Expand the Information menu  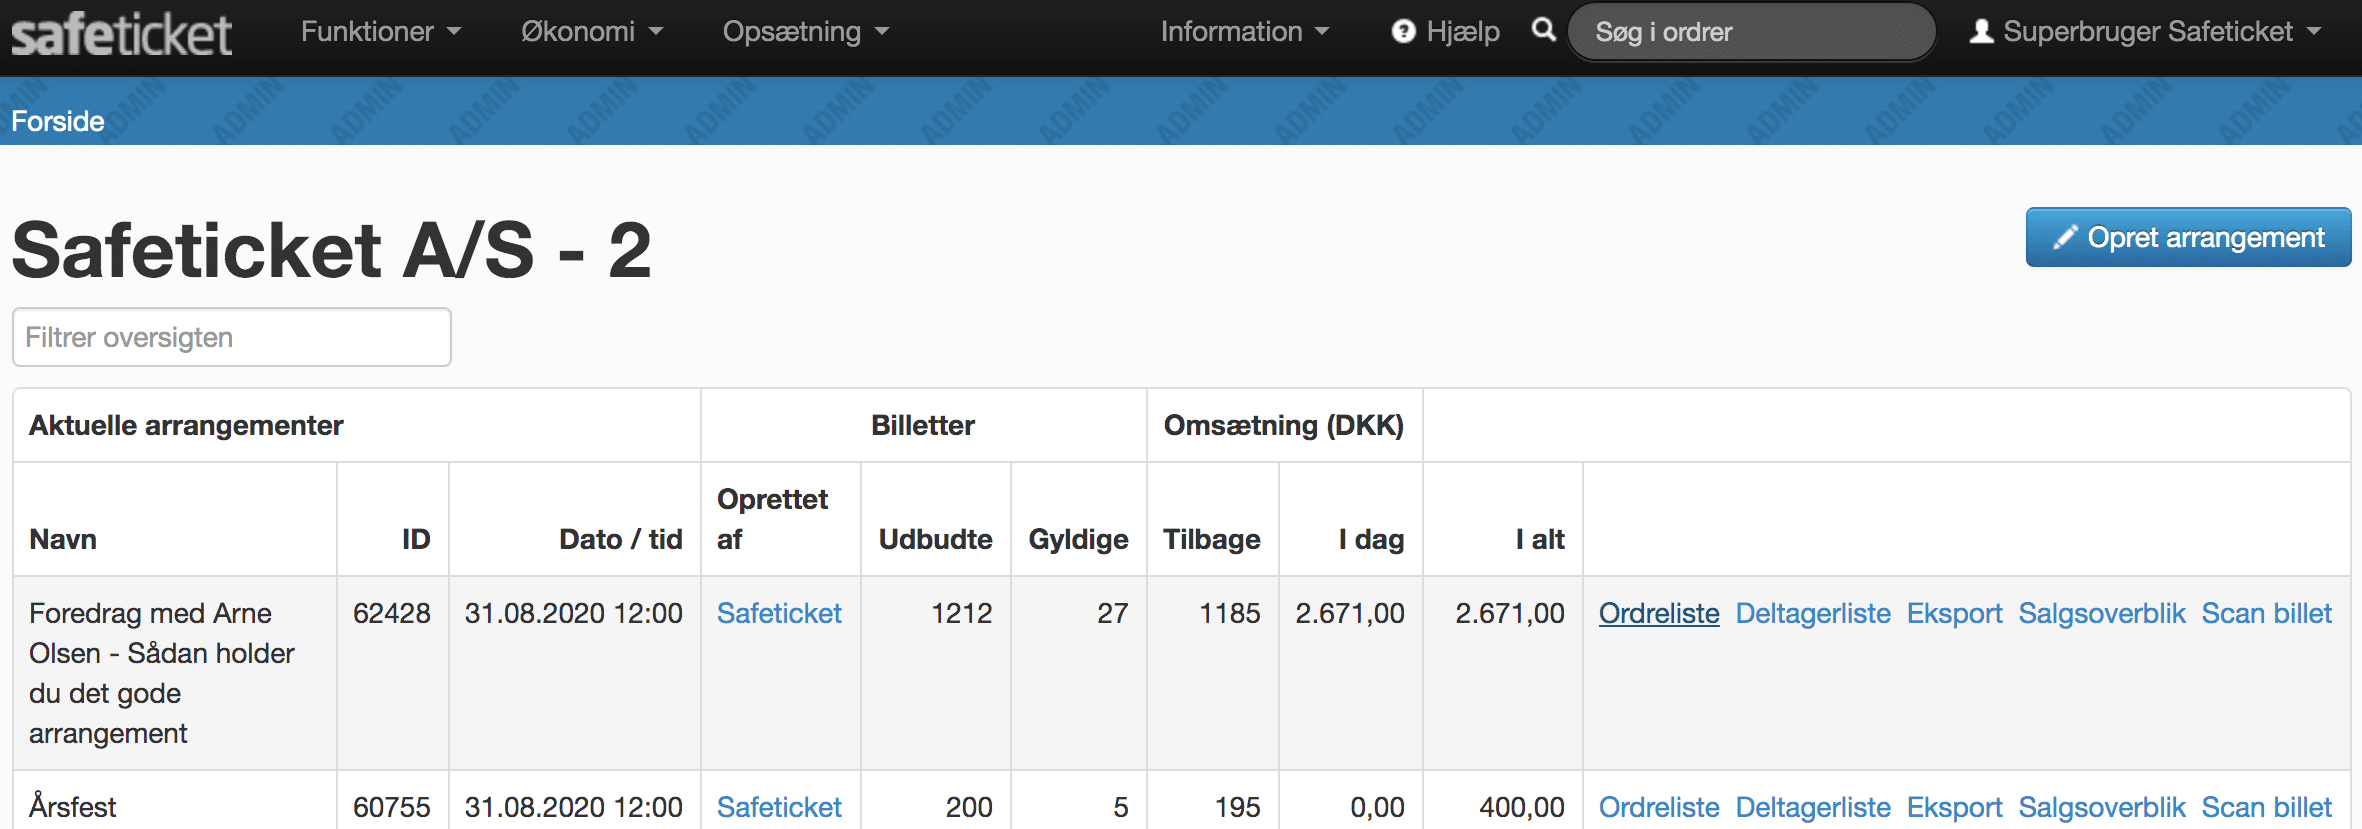pyautogui.click(x=1245, y=32)
